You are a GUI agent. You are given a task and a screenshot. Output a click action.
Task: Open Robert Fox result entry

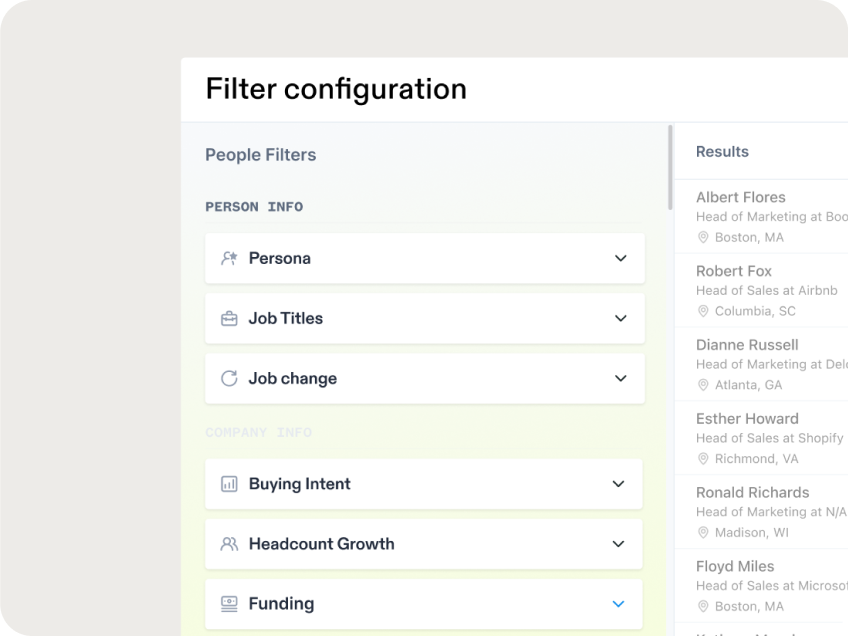click(734, 271)
